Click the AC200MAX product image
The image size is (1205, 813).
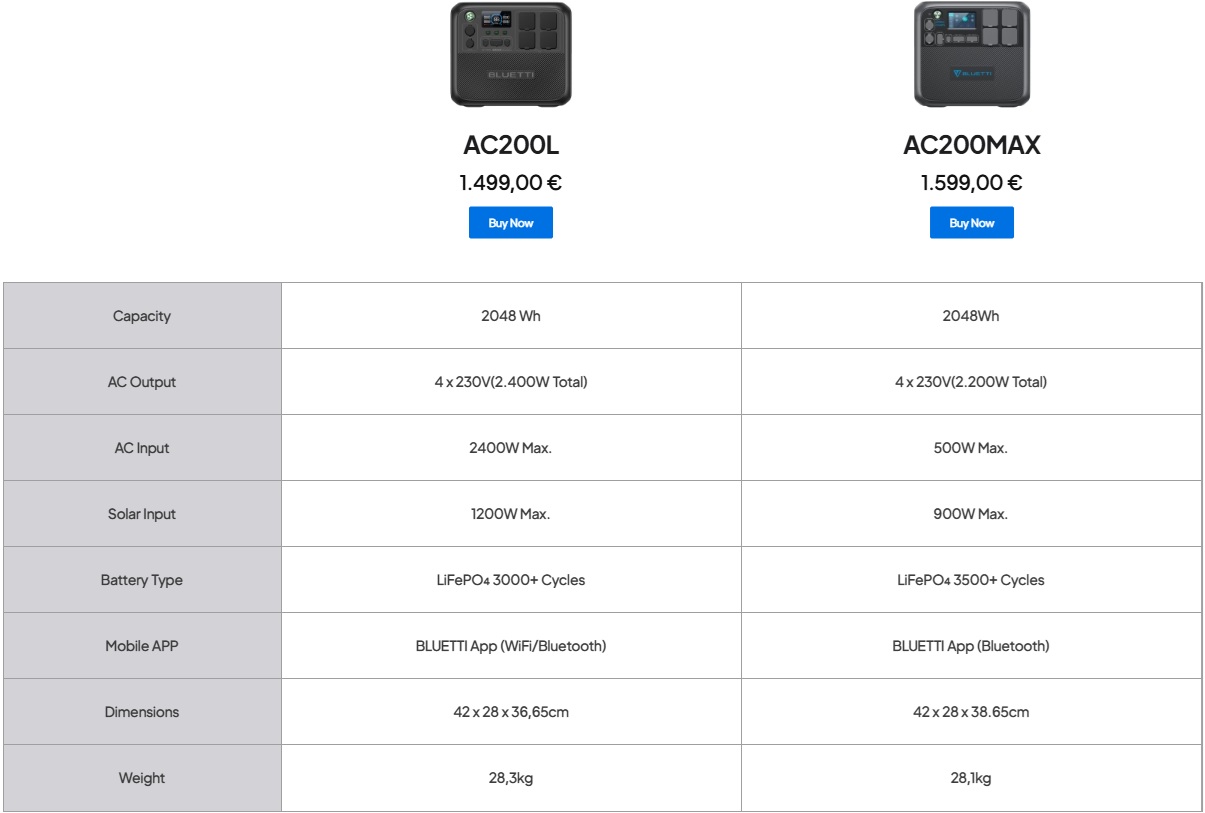[x=972, y=54]
